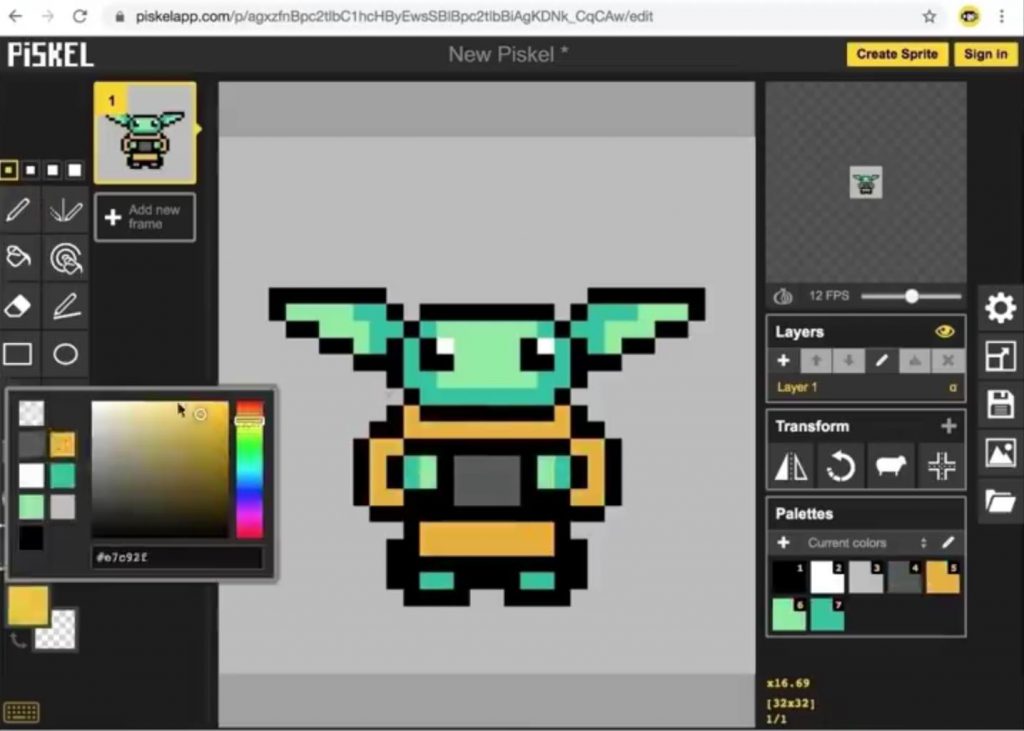Click the Sign in button
Screen dimensions: 1024x731
click(x=985, y=54)
